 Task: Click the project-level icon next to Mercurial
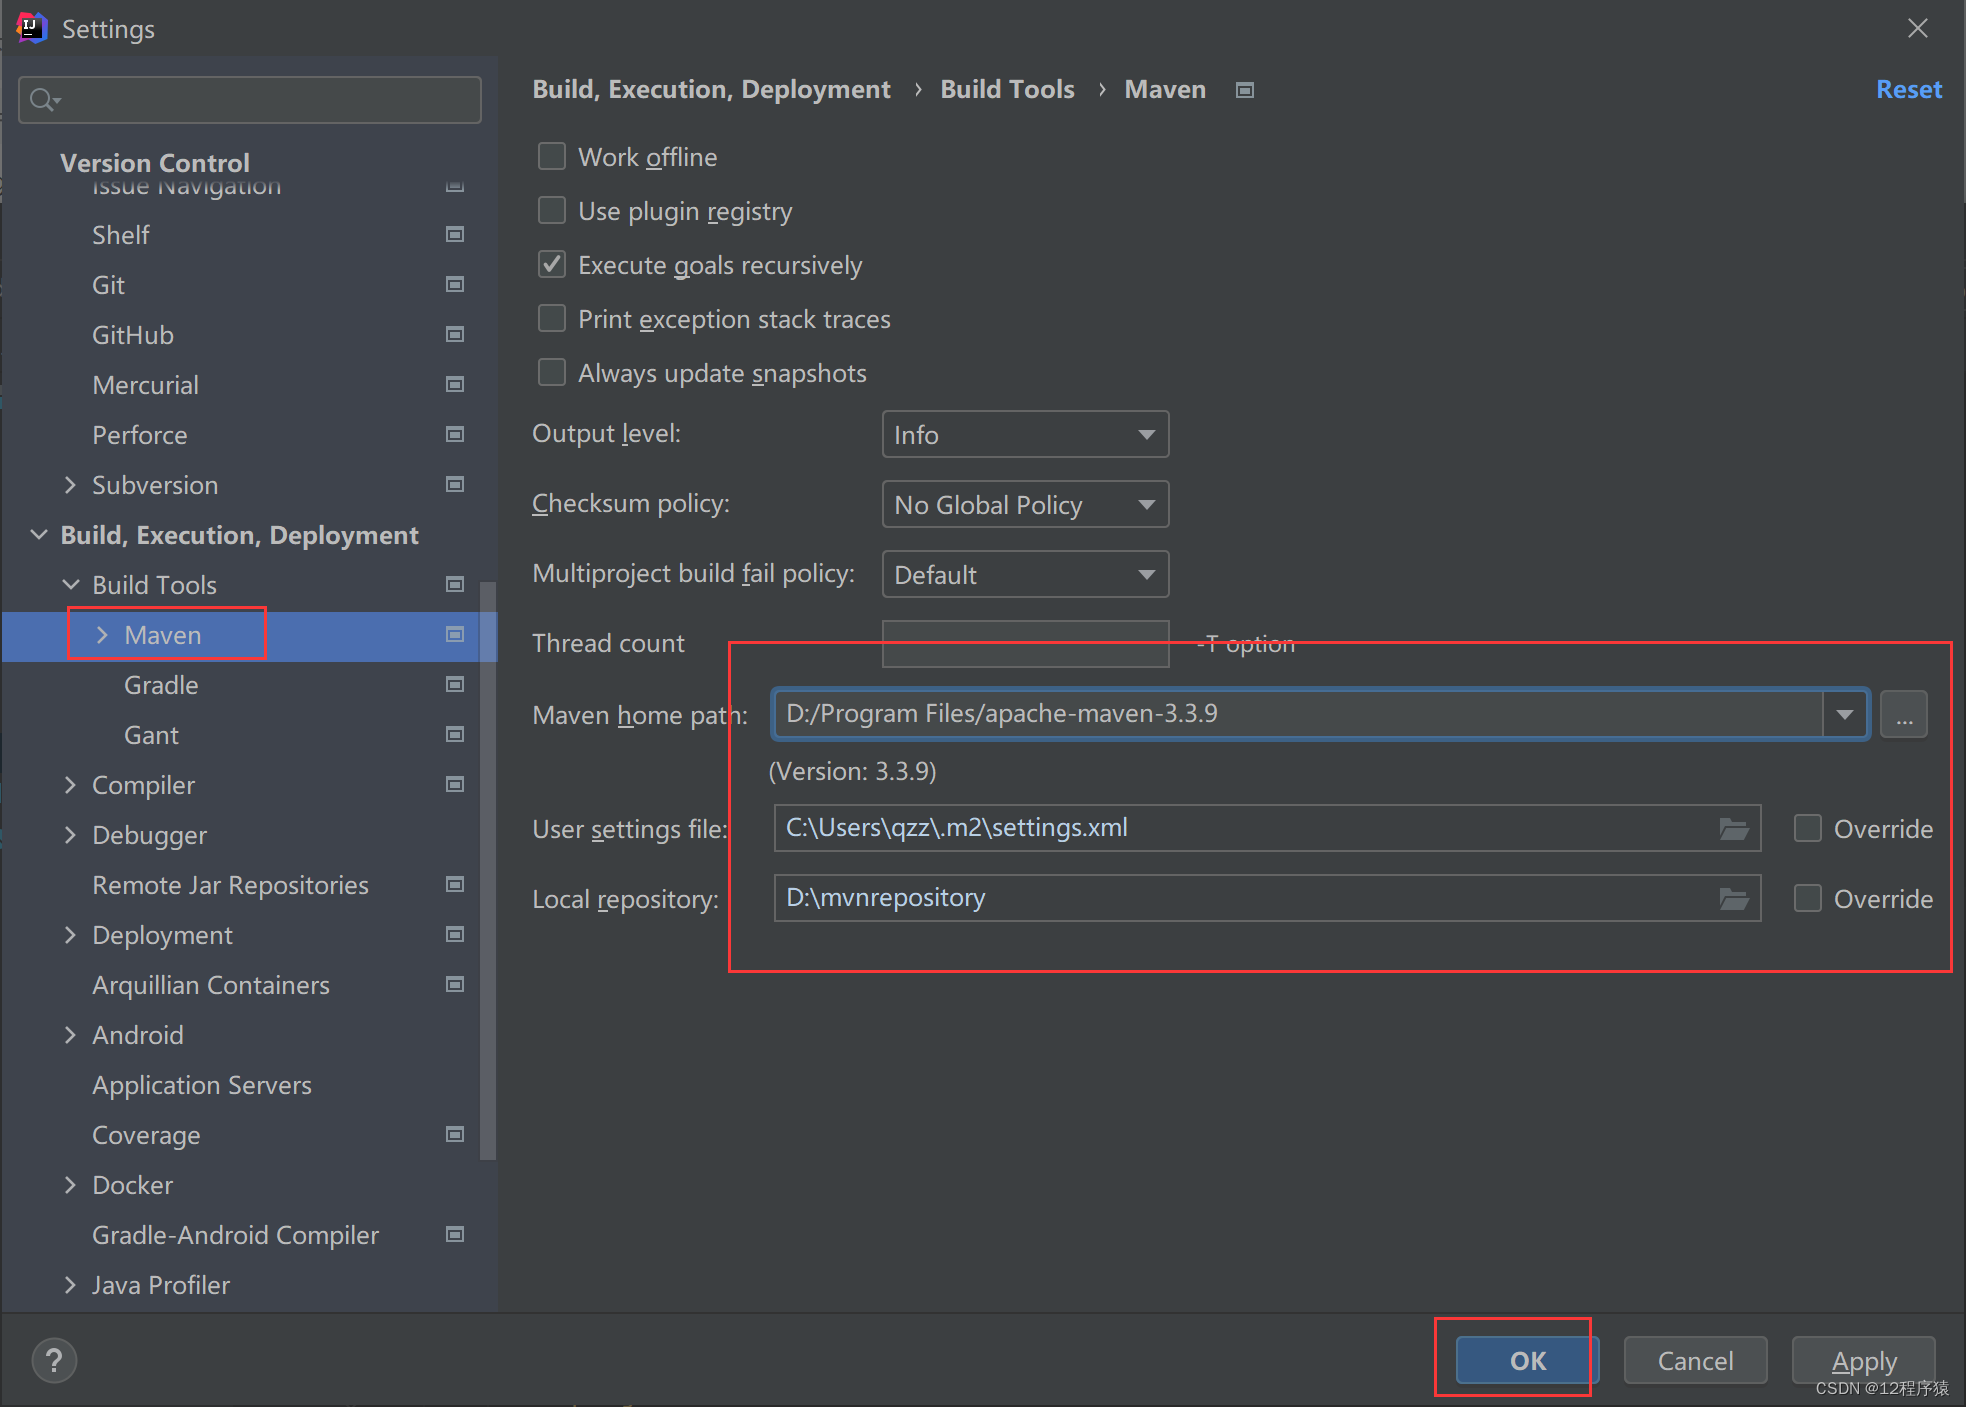tap(455, 384)
